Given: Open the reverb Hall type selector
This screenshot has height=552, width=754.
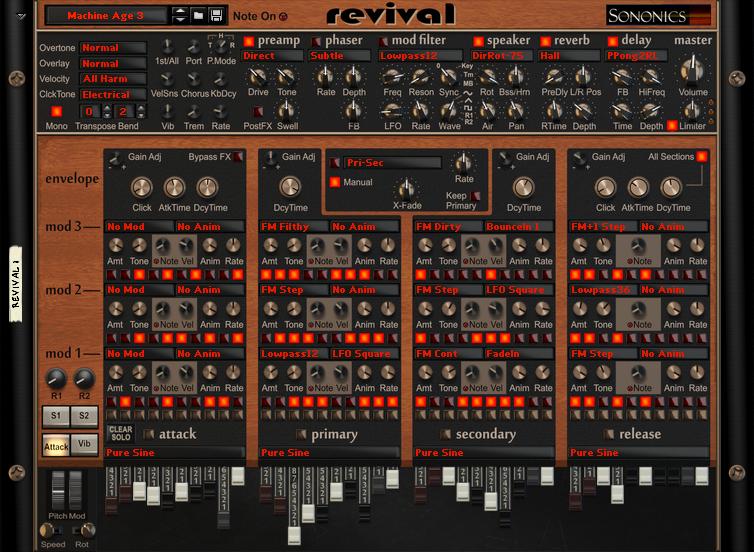Looking at the screenshot, I should 569,56.
